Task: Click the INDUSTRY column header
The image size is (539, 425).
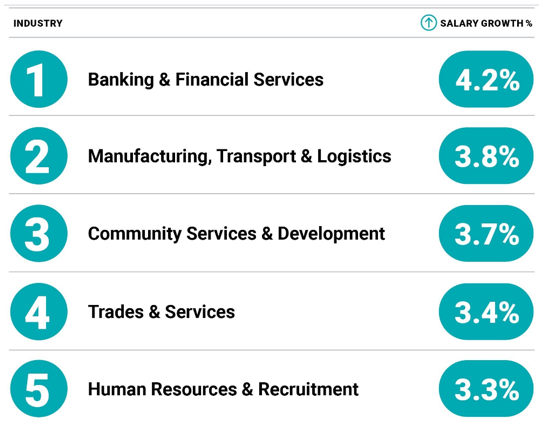Action: [38, 23]
